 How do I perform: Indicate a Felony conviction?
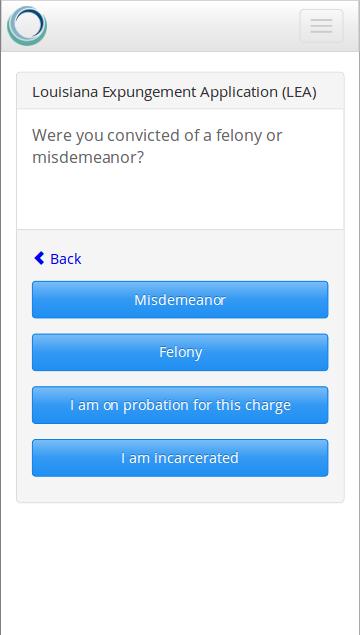tap(180, 352)
